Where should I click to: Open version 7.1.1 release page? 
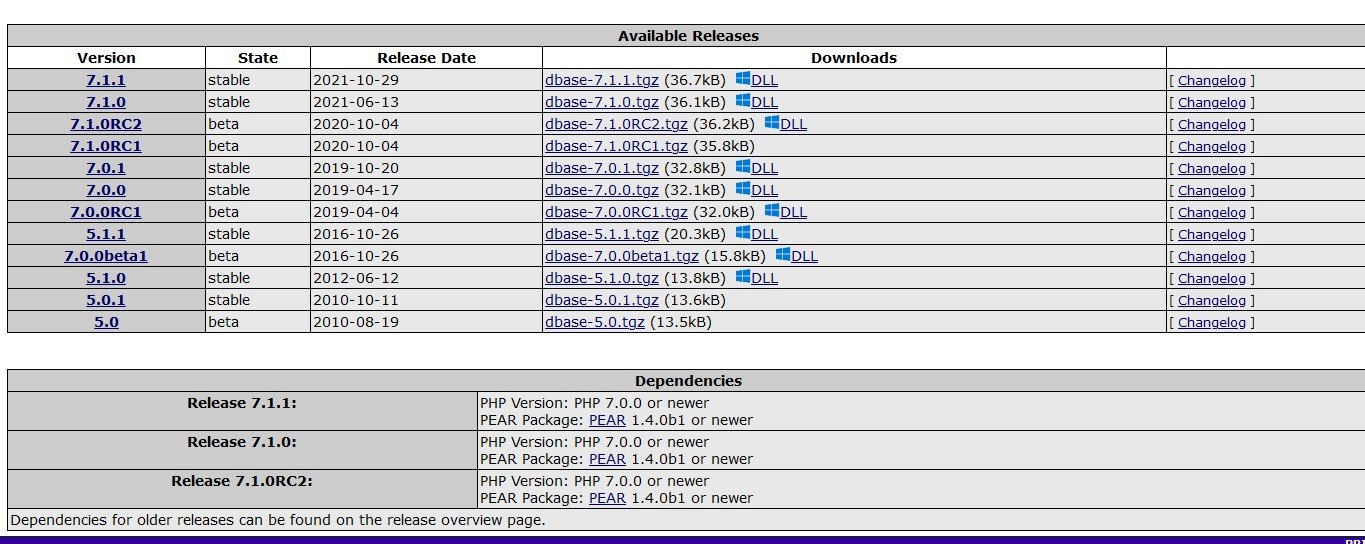(106, 80)
